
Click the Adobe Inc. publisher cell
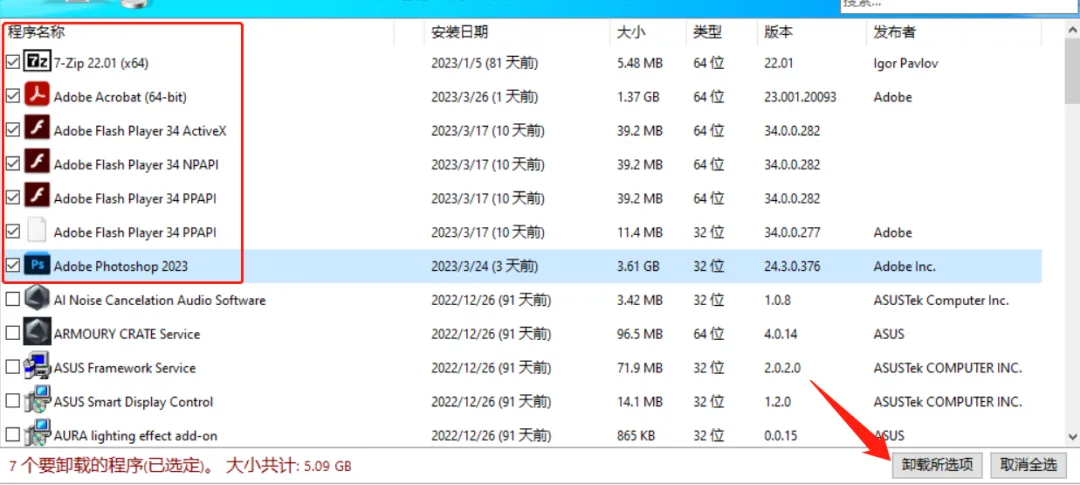pyautogui.click(x=904, y=266)
